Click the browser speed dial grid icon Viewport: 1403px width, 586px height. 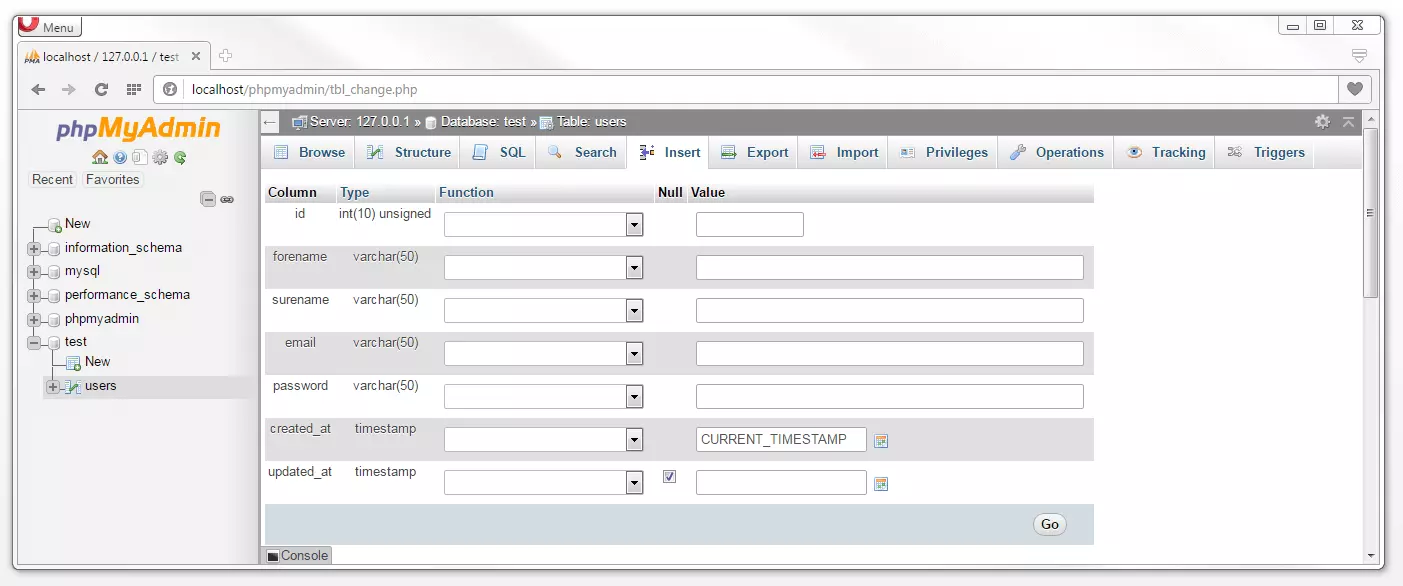[x=133, y=89]
